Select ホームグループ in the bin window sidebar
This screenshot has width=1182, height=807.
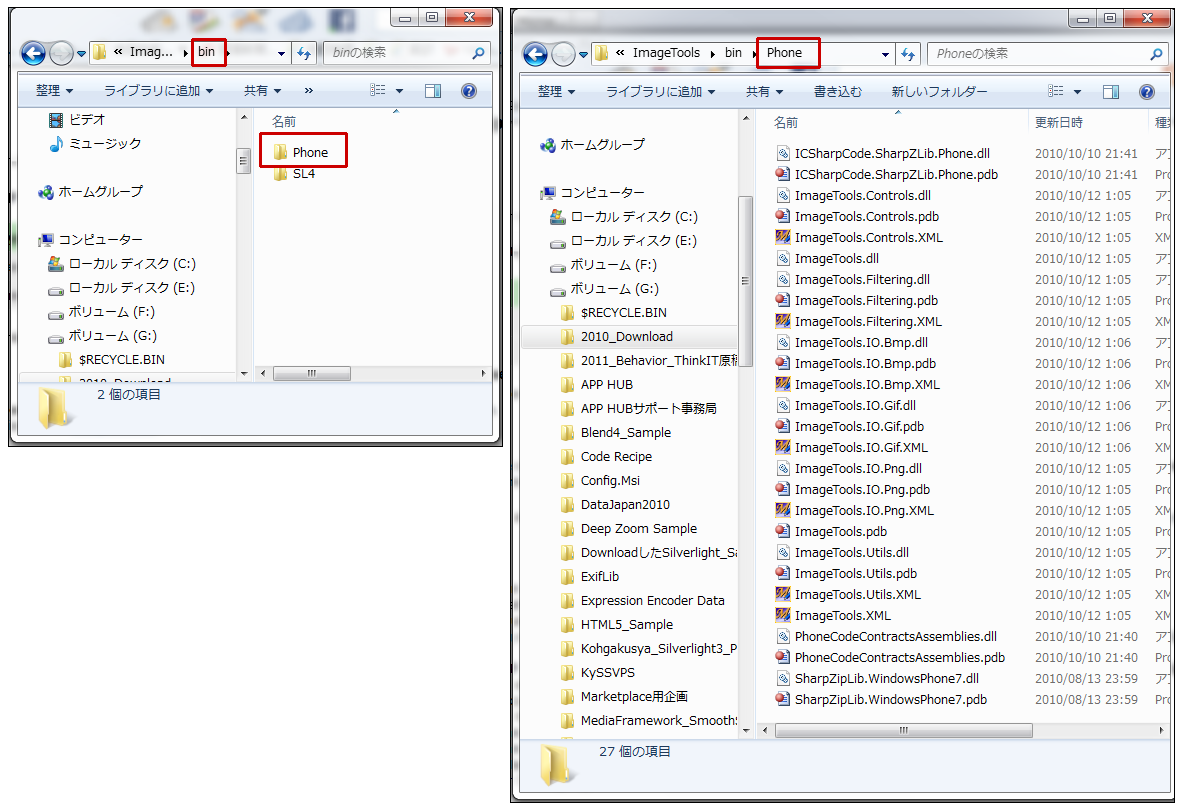pyautogui.click(x=90, y=192)
